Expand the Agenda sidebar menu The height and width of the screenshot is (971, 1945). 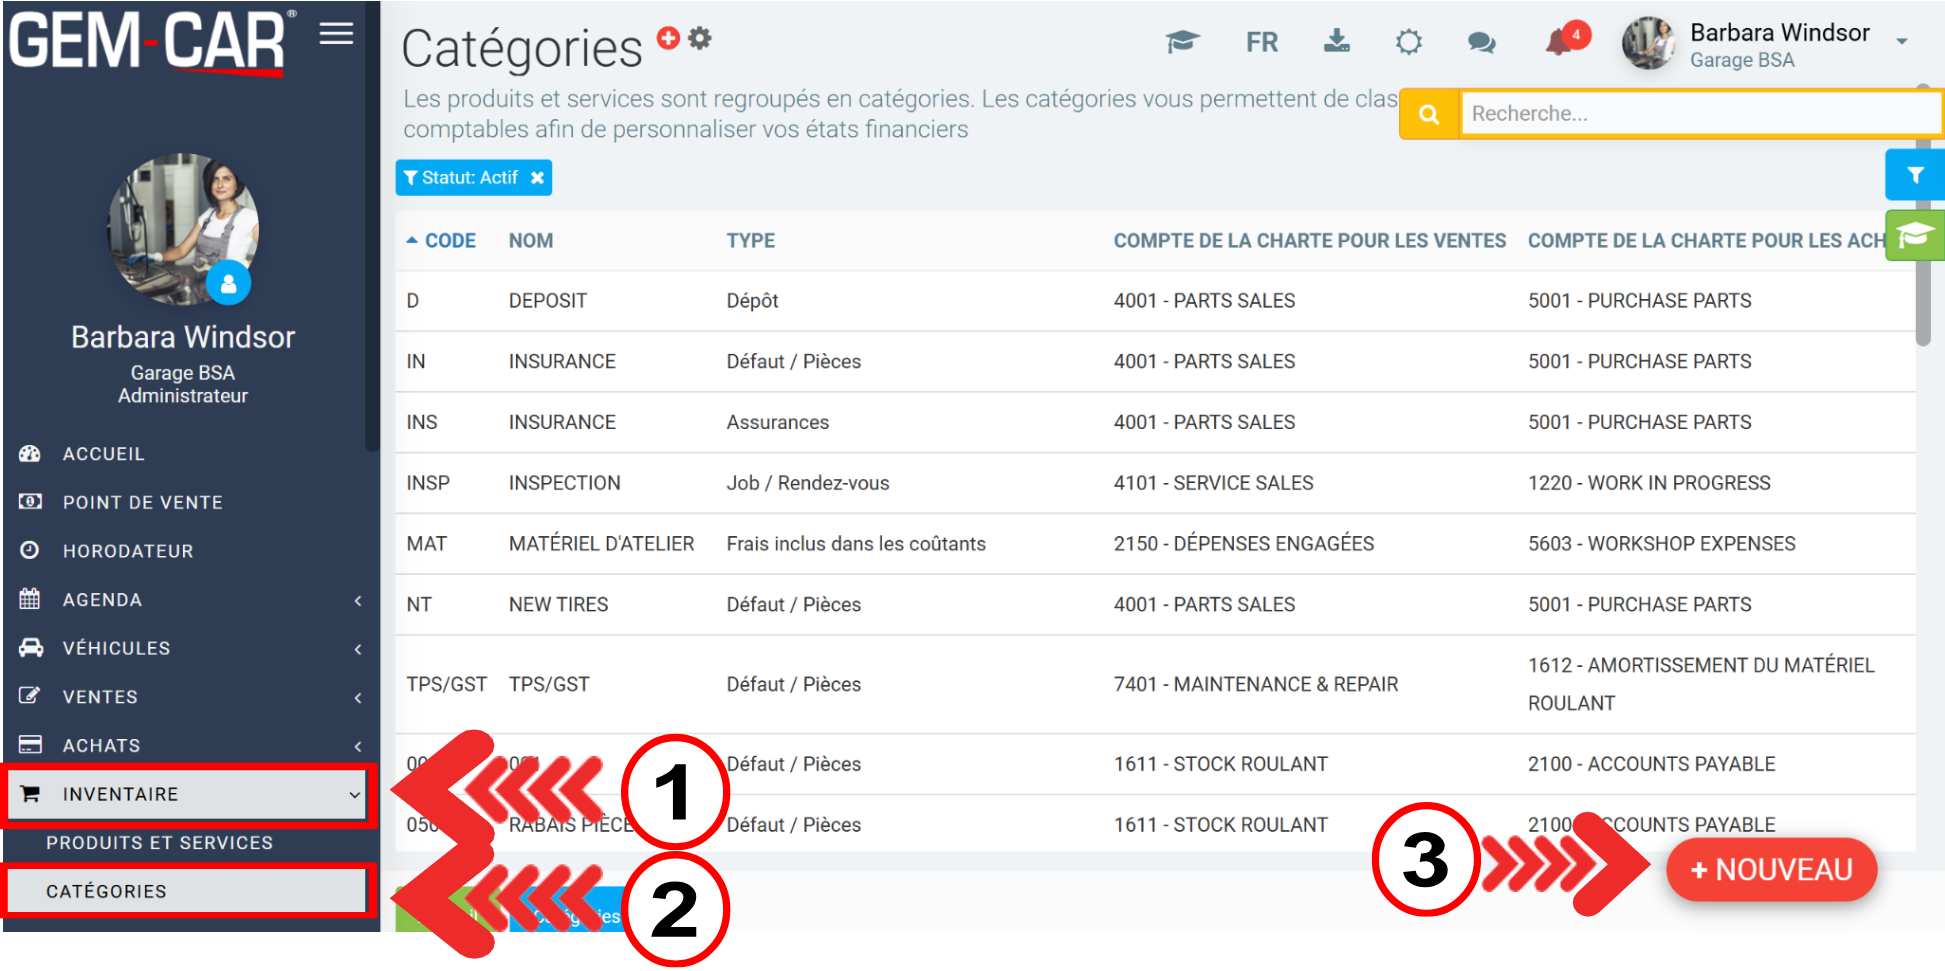click(x=190, y=600)
